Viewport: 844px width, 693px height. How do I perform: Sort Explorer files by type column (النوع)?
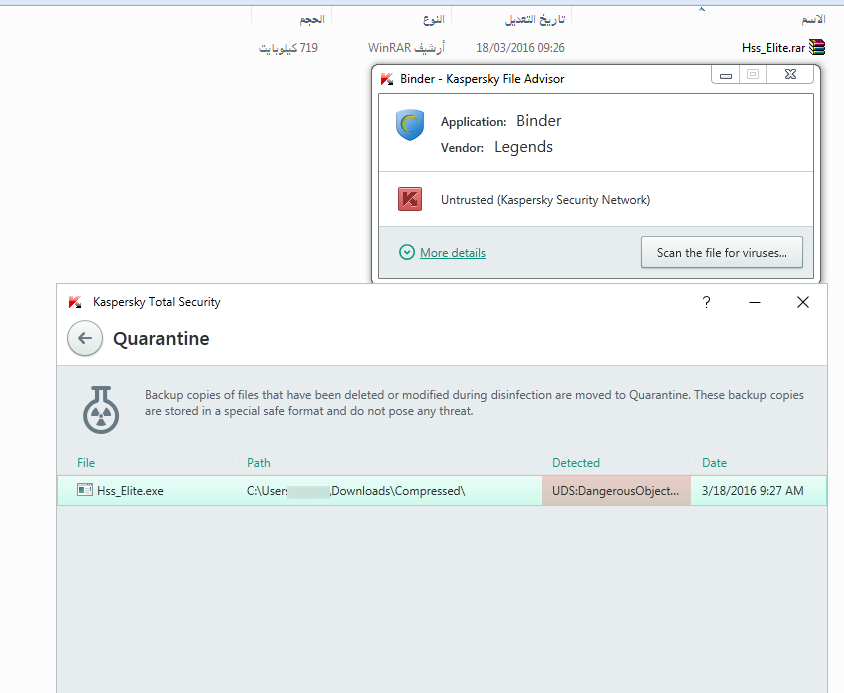[x=433, y=19]
